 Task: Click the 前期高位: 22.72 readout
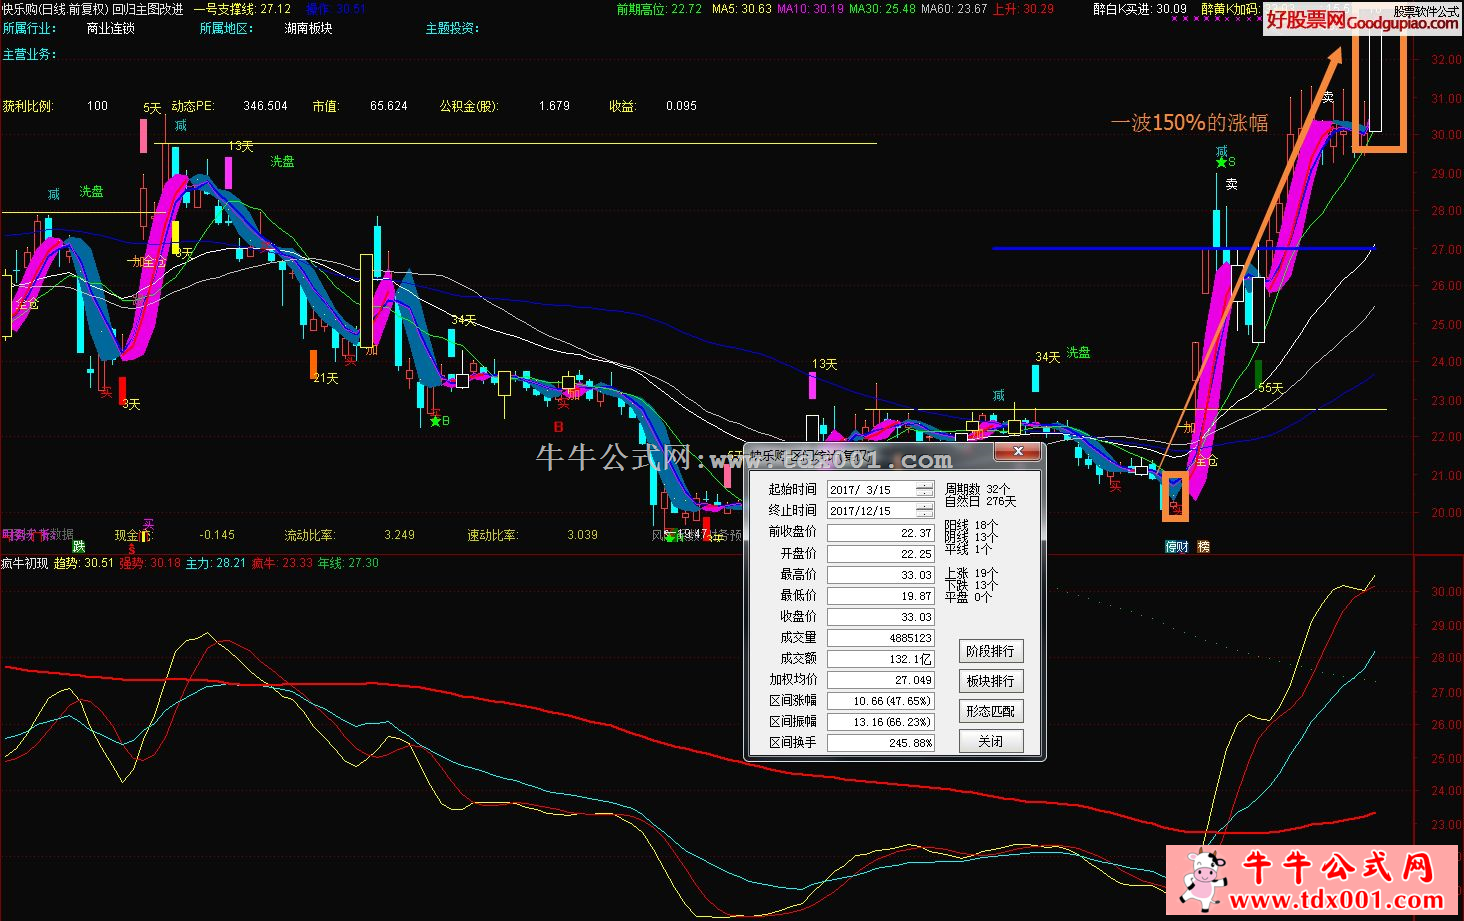(x=659, y=9)
